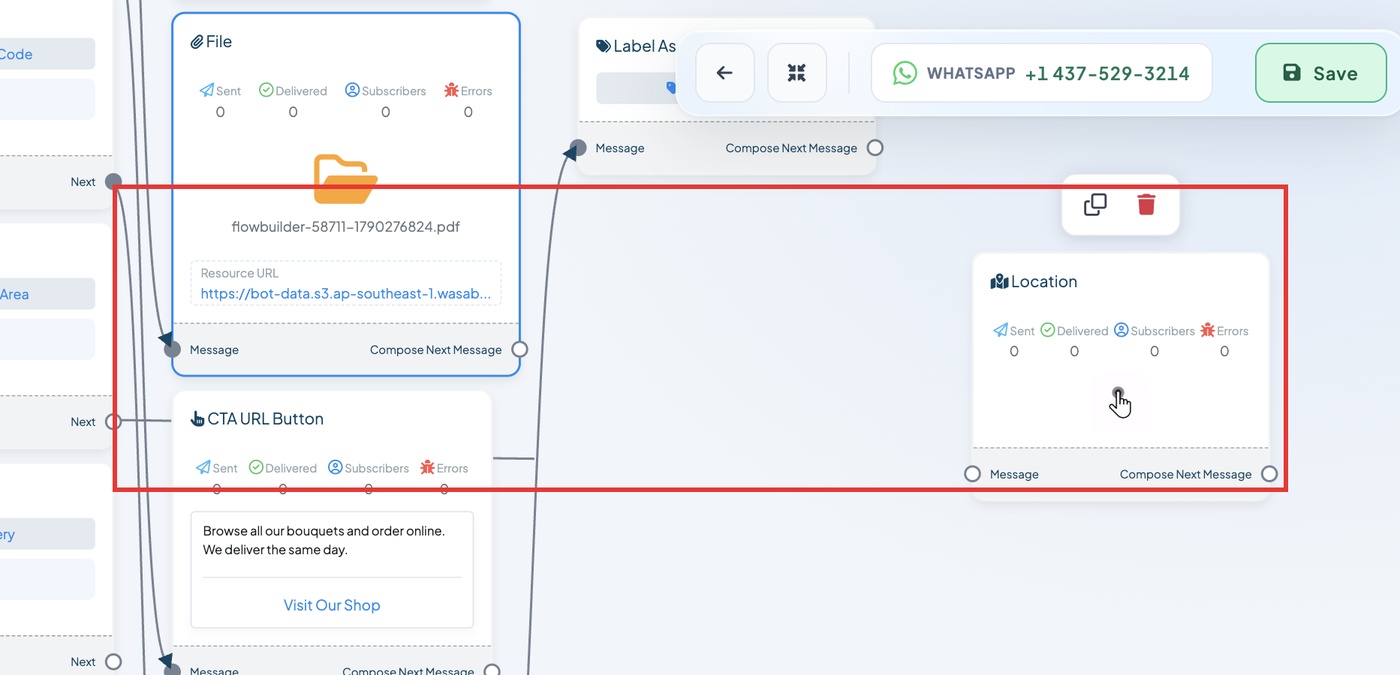Screen dimensions: 1400x675
Task: Click the Sent paper-plane icon in the Location node
Action: tap(1000, 330)
